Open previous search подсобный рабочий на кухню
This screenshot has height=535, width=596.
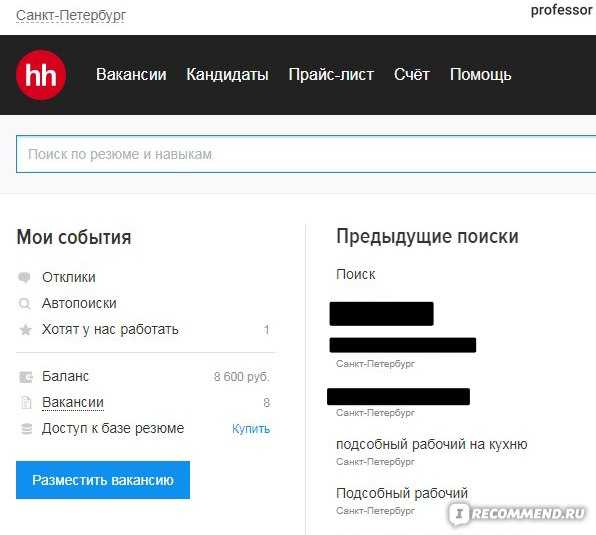point(431,444)
